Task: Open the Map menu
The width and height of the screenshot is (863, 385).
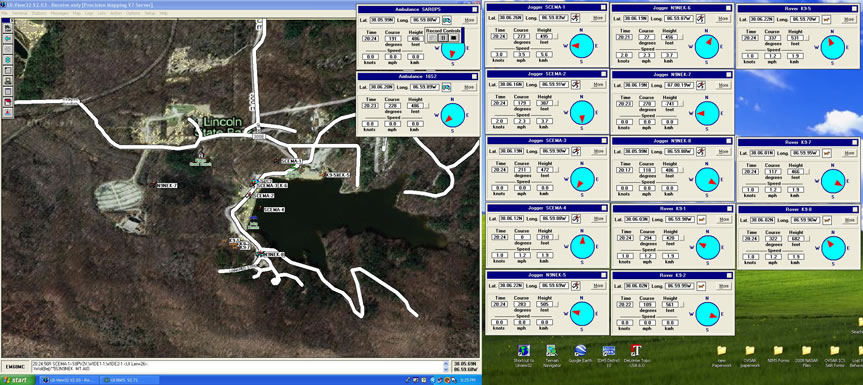Action: click(77, 13)
